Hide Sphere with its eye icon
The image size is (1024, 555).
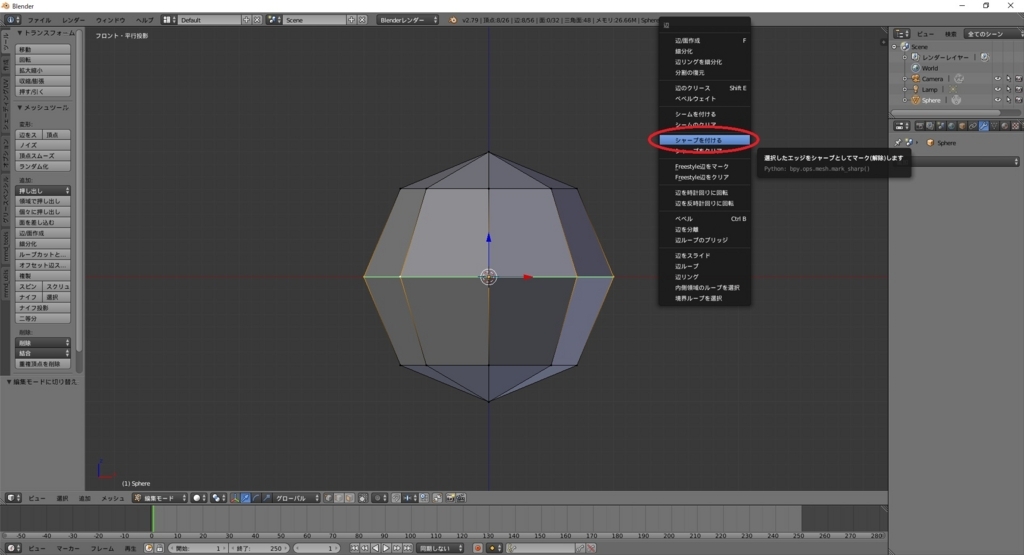(997, 100)
